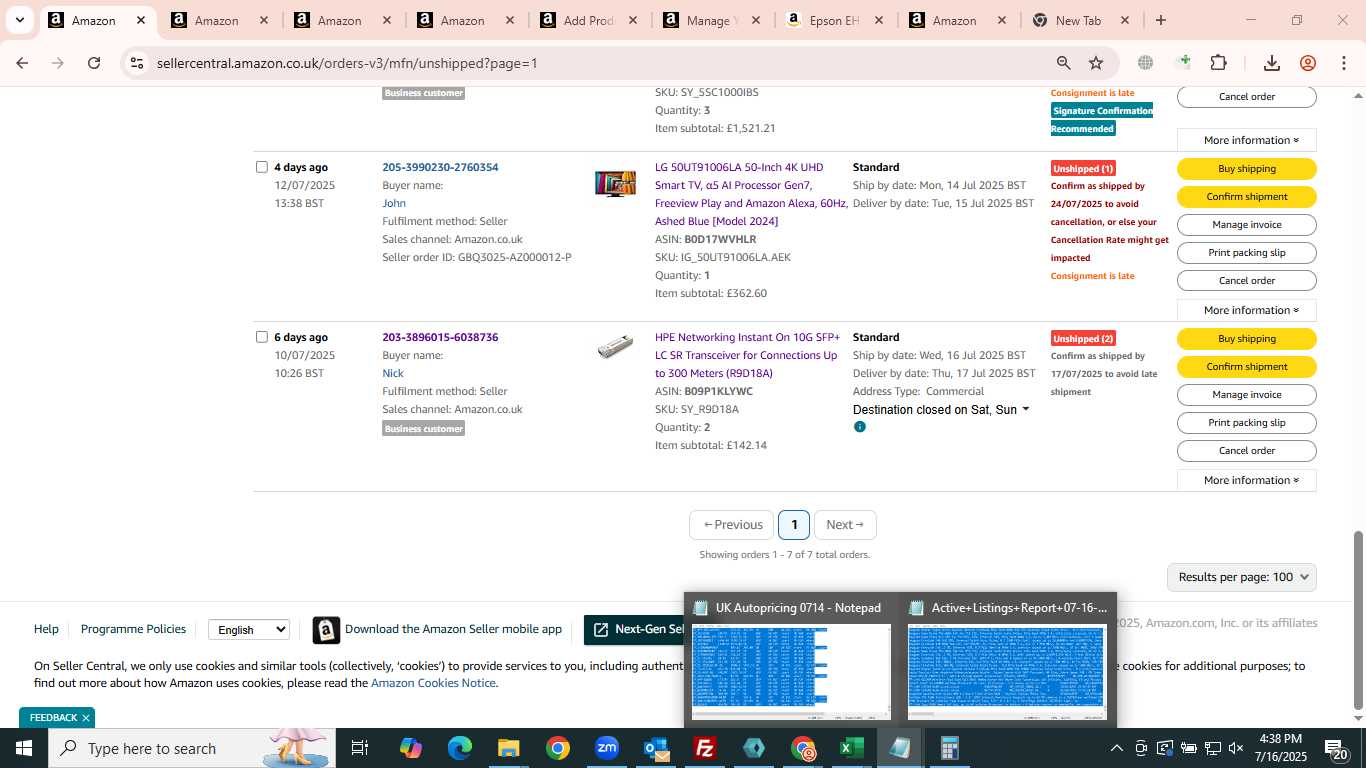Screen dimensions: 1366x768
Task: Click the Windows Start button
Action: (23, 748)
